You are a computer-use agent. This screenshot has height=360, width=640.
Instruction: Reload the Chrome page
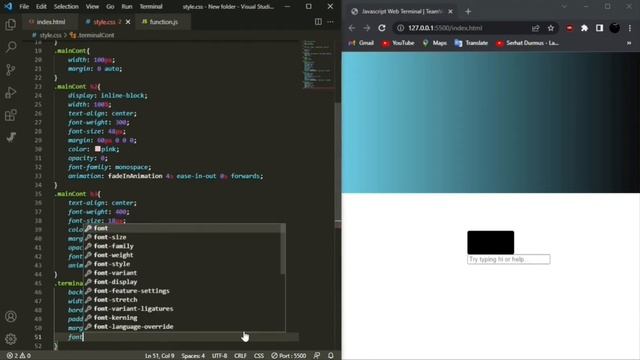(x=382, y=28)
